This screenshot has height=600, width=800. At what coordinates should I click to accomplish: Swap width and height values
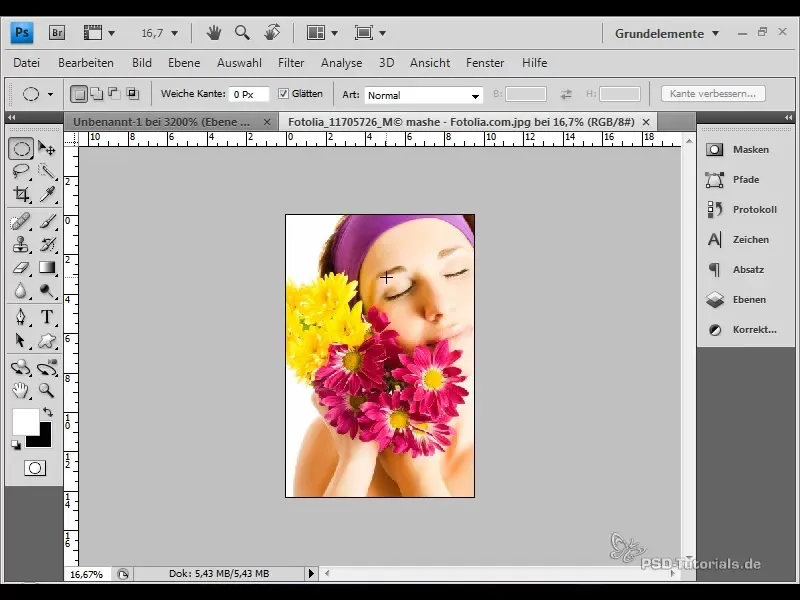566,94
